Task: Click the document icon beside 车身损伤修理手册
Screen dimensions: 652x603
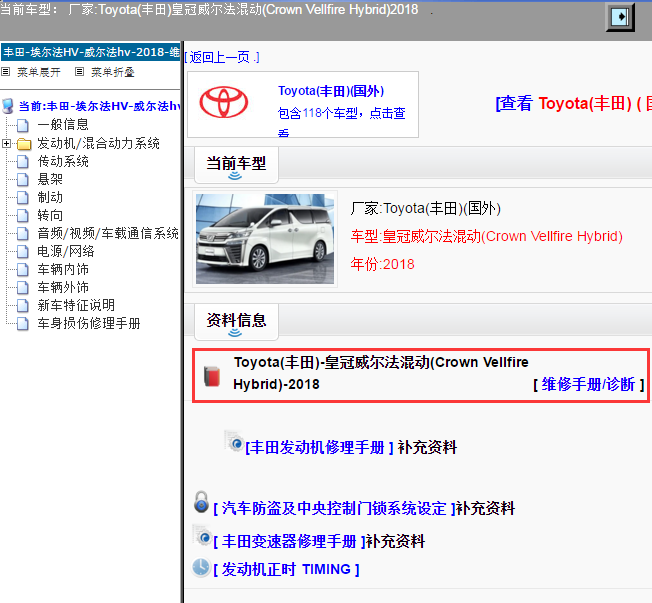Action: [23, 324]
